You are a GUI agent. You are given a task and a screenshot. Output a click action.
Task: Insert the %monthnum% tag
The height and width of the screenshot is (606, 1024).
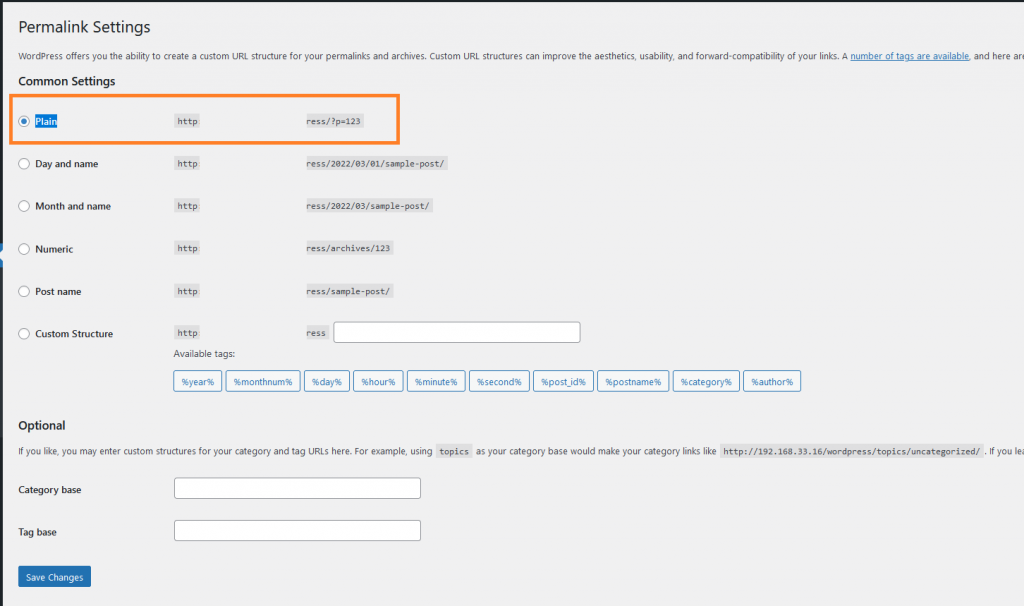point(263,381)
